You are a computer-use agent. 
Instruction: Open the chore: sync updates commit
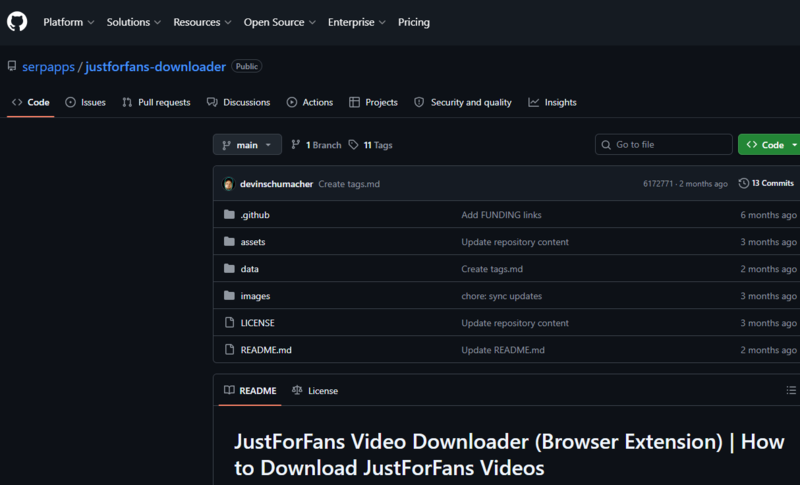click(502, 296)
